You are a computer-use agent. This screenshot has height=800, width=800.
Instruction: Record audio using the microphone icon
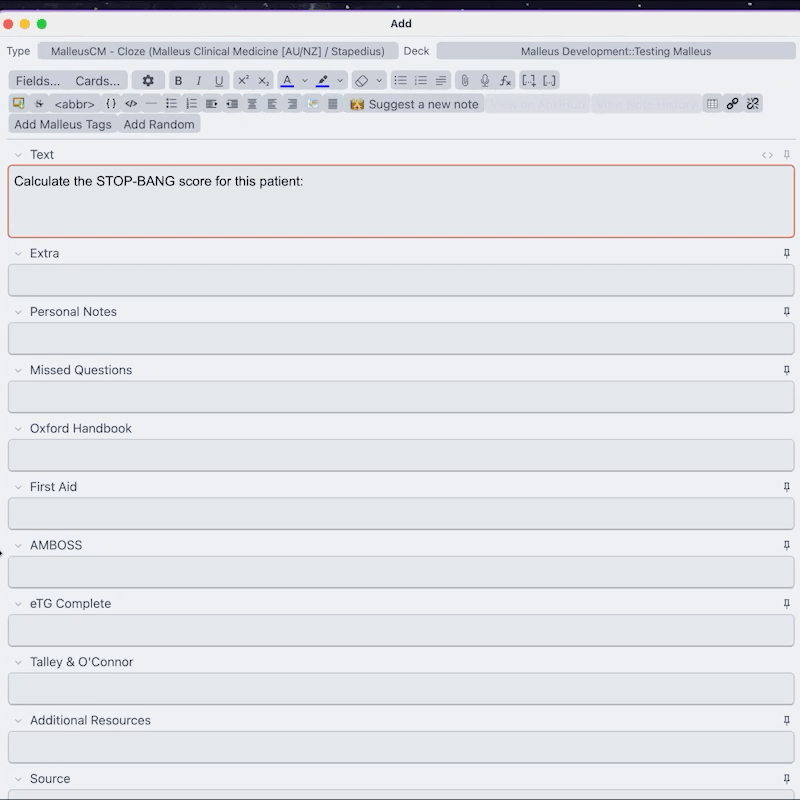[x=483, y=80]
